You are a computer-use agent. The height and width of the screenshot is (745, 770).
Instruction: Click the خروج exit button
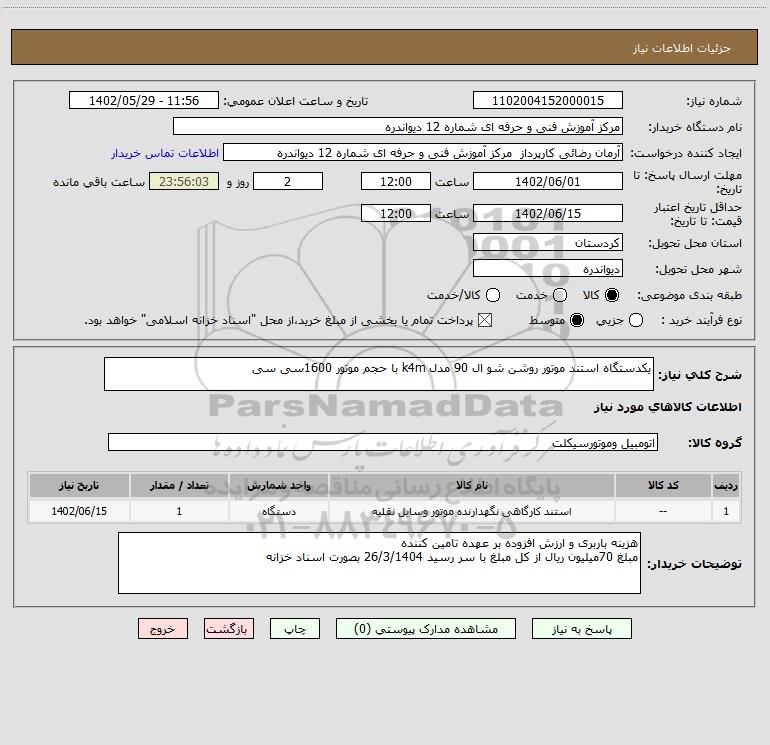click(x=163, y=629)
